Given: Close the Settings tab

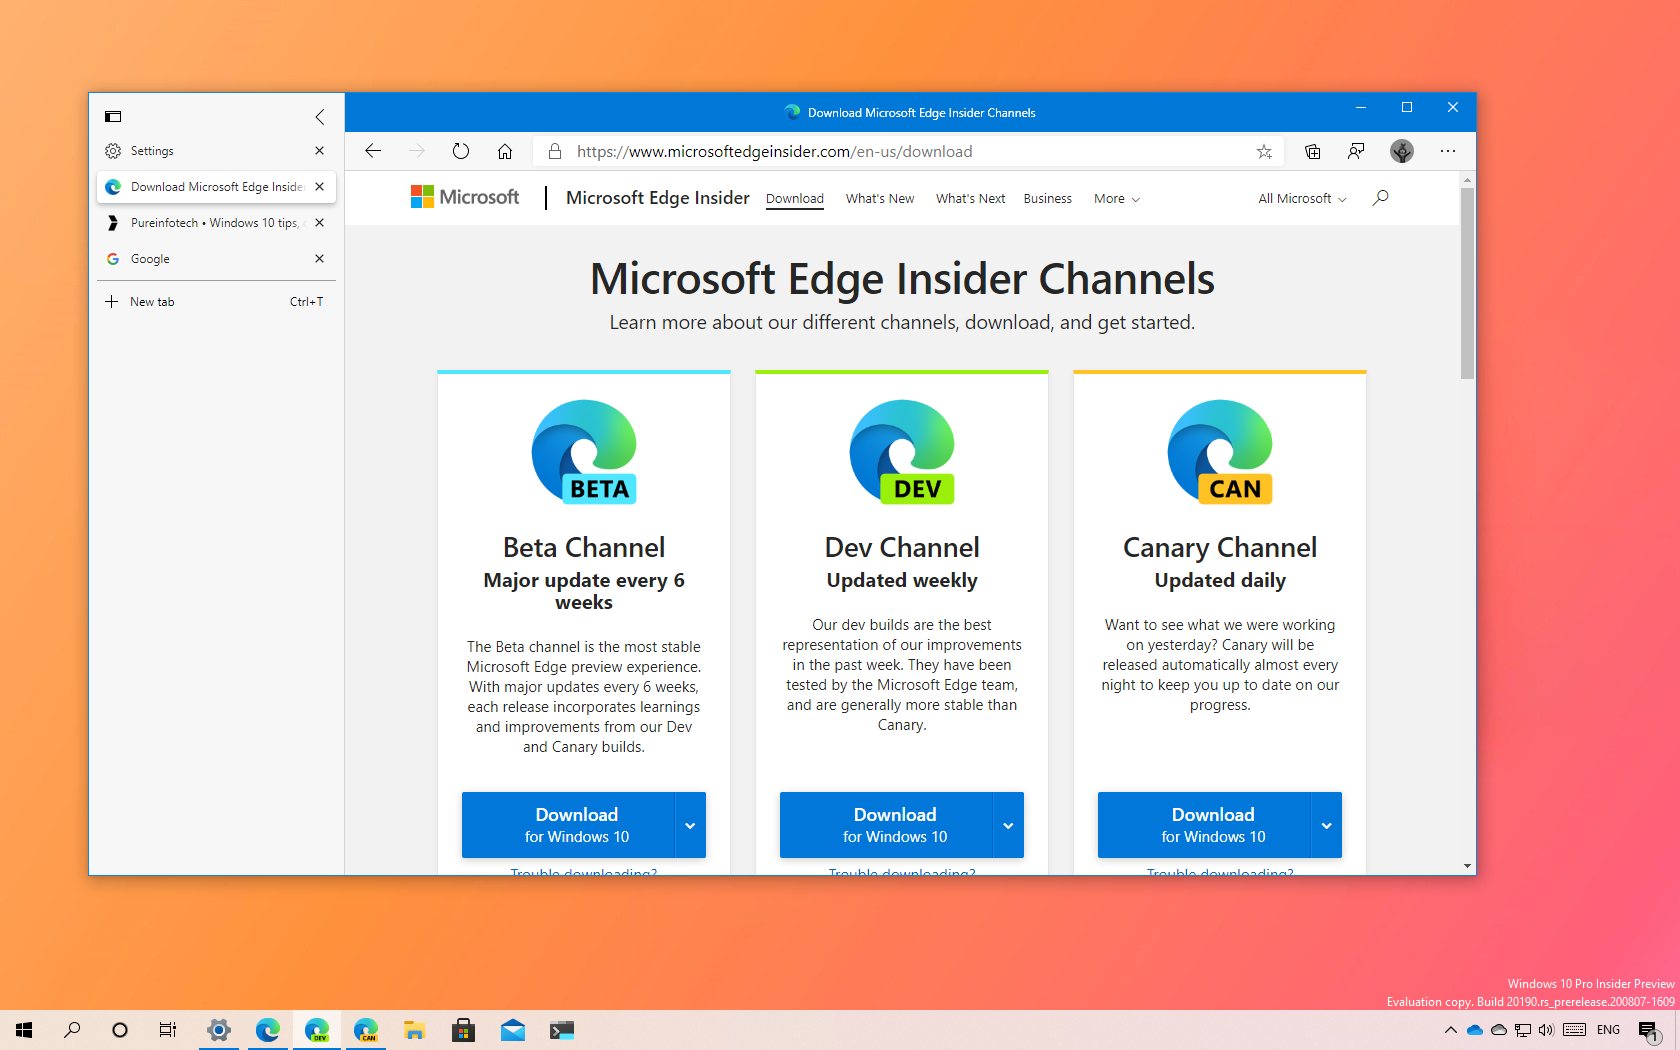Looking at the screenshot, I should [x=319, y=151].
